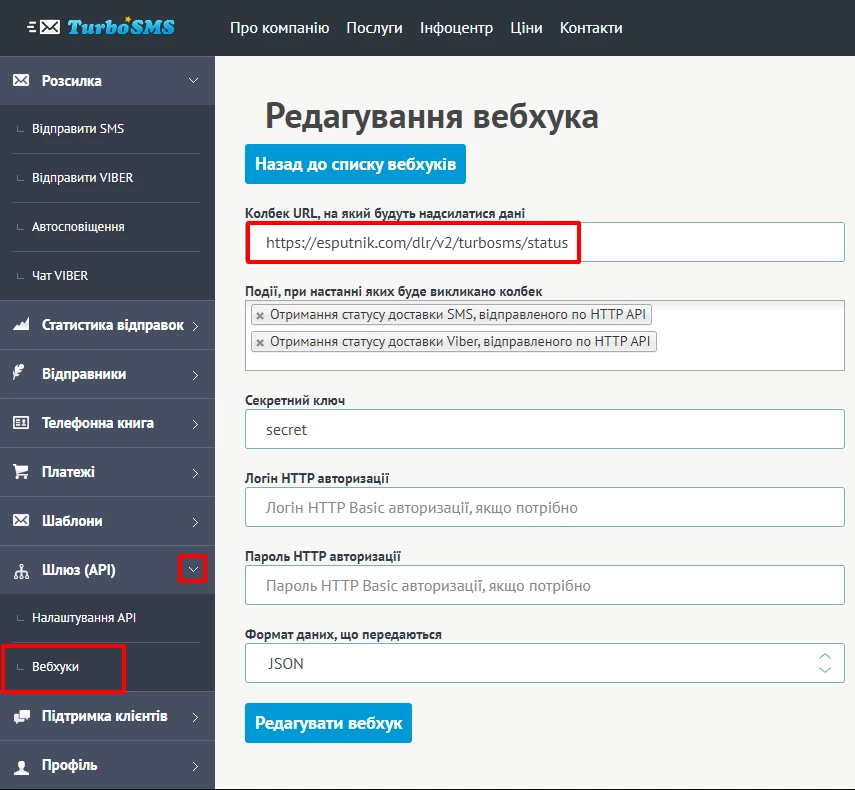Open Про компанію in the top menu
855x790 pixels.
pyautogui.click(x=280, y=28)
